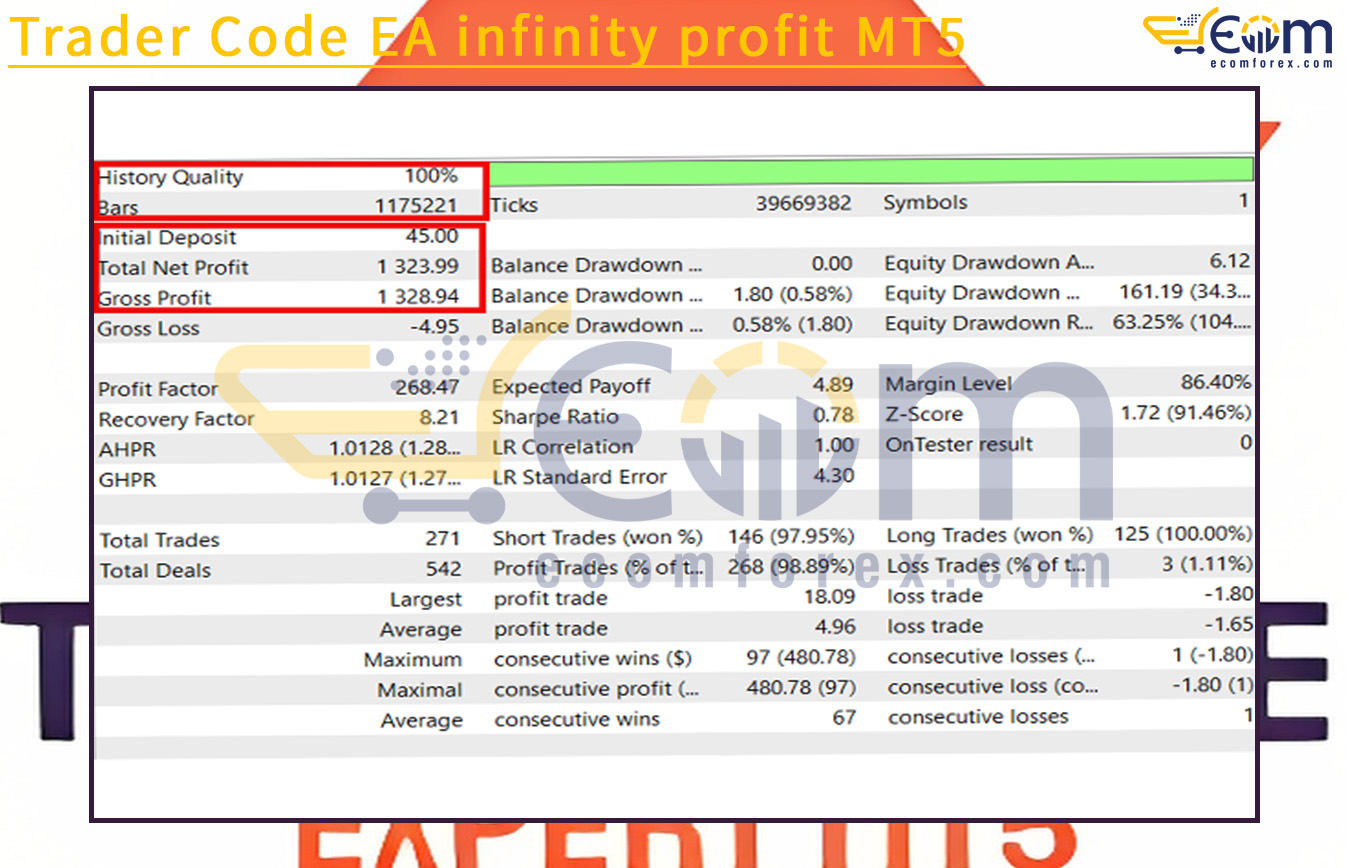
Task: Select the "Ticks" label
Action: 514,205
